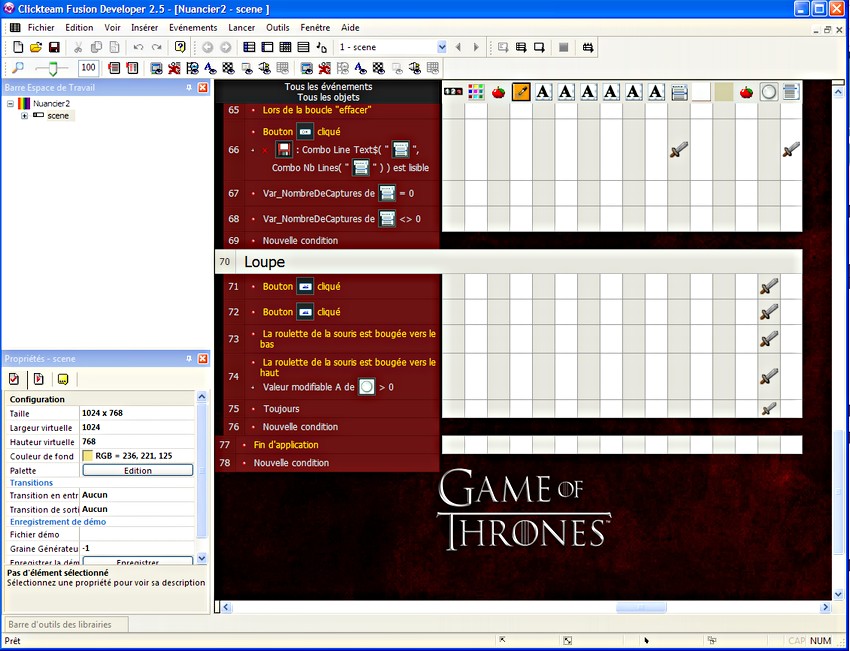Click the sword action in event 71 row
The height and width of the screenshot is (651, 850).
point(769,286)
